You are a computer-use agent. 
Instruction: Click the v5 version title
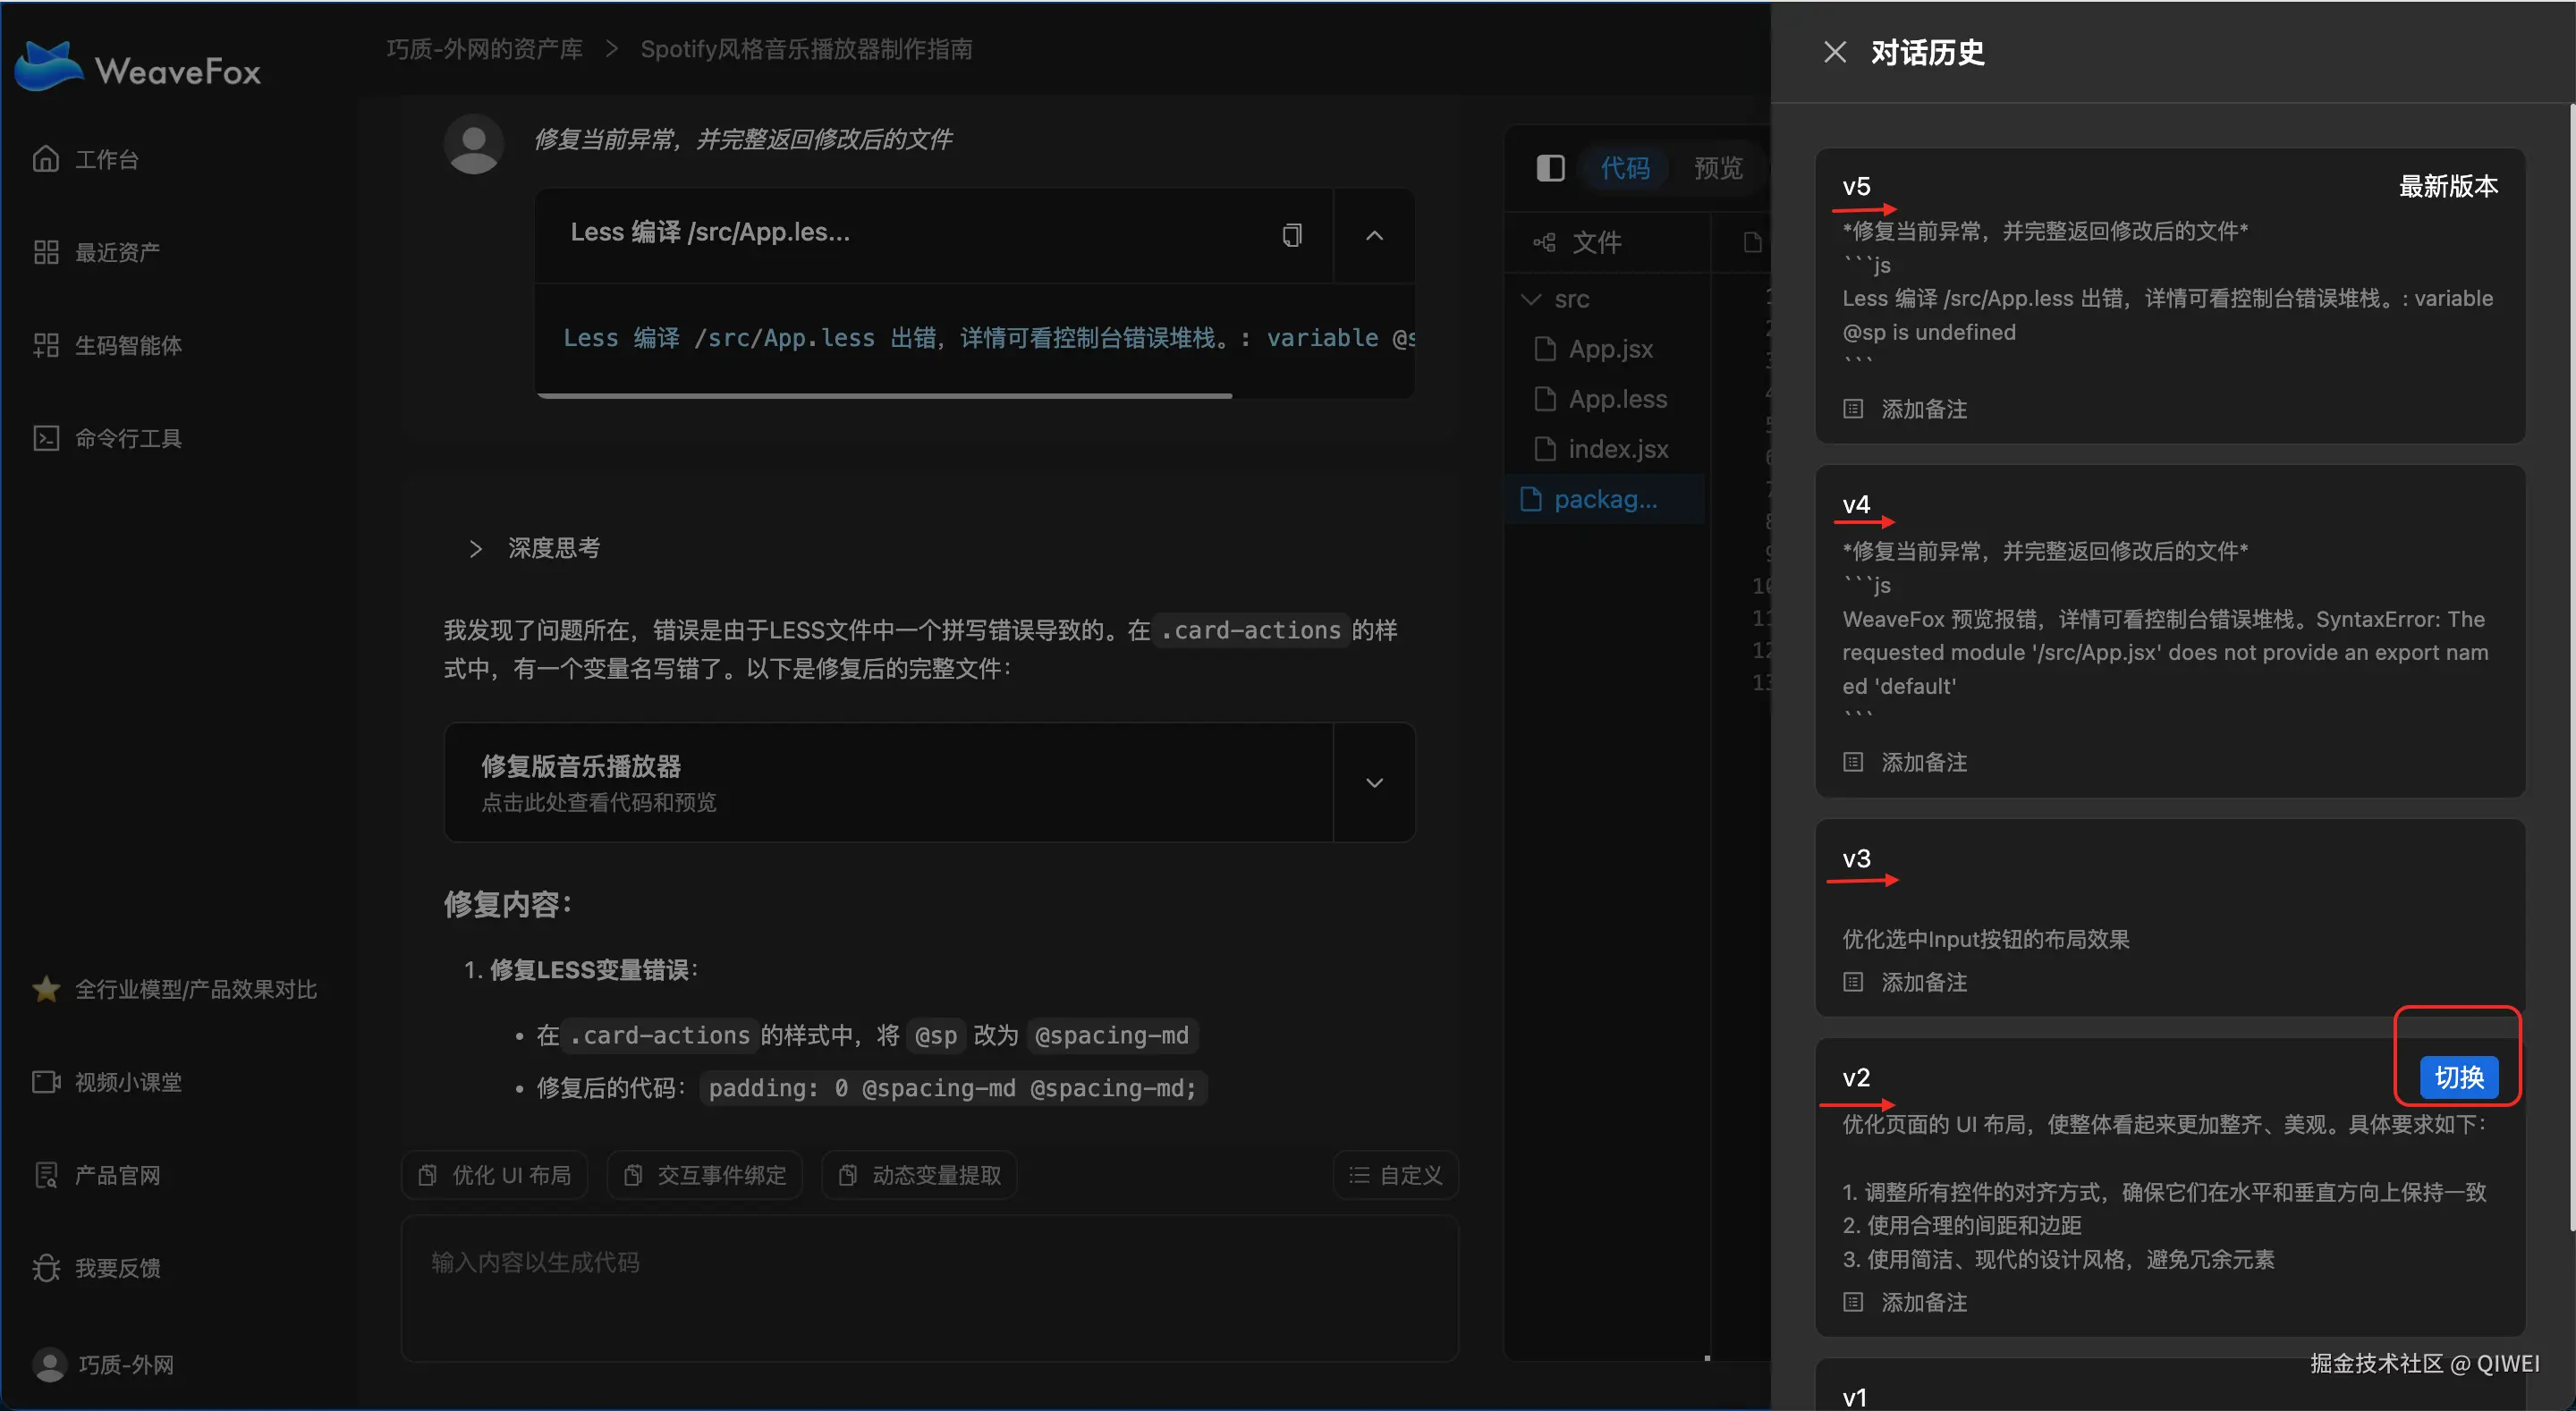(1856, 186)
